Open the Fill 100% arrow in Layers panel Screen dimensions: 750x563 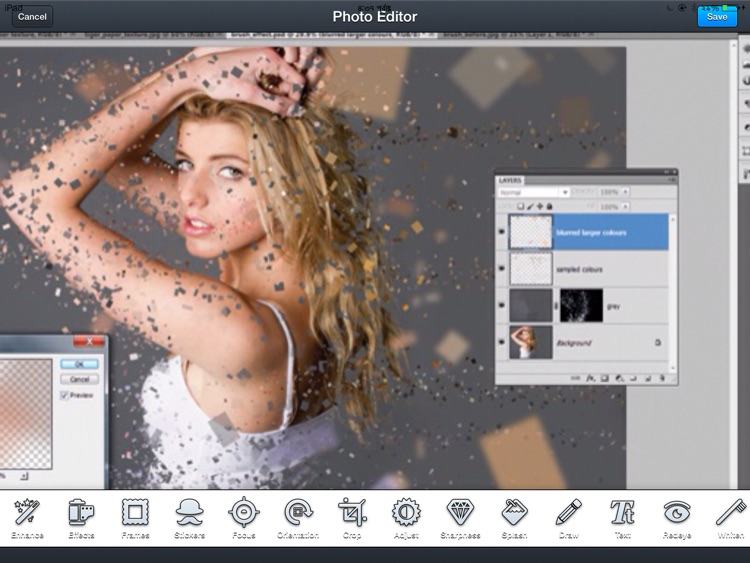(x=625, y=207)
